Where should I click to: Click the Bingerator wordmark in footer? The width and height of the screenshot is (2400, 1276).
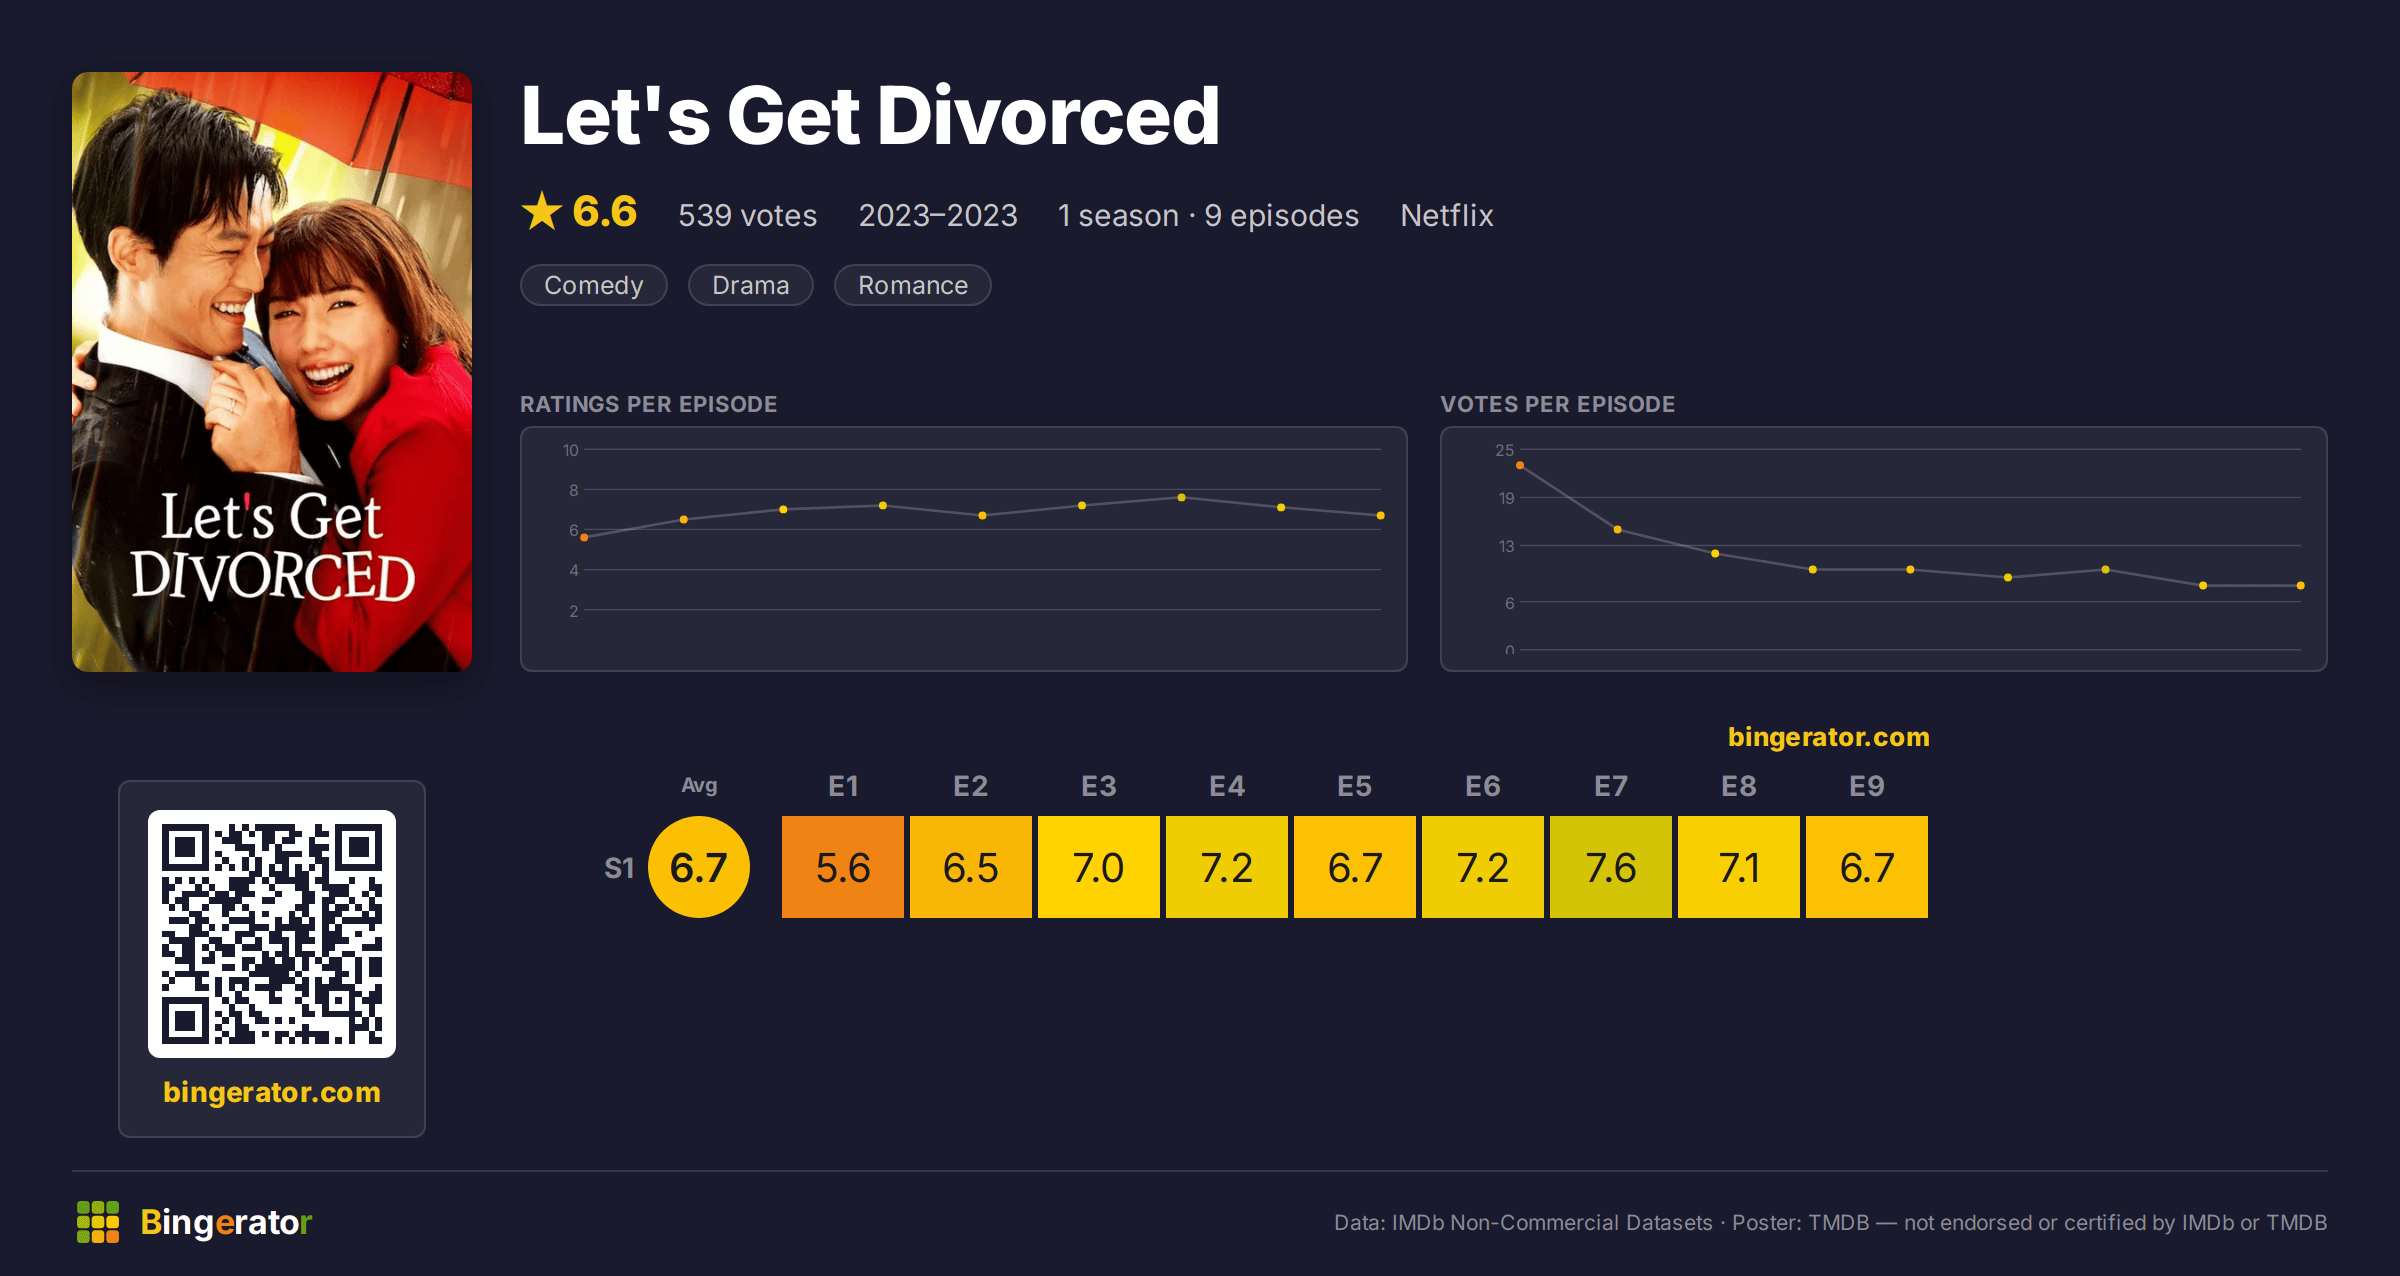227,1222
